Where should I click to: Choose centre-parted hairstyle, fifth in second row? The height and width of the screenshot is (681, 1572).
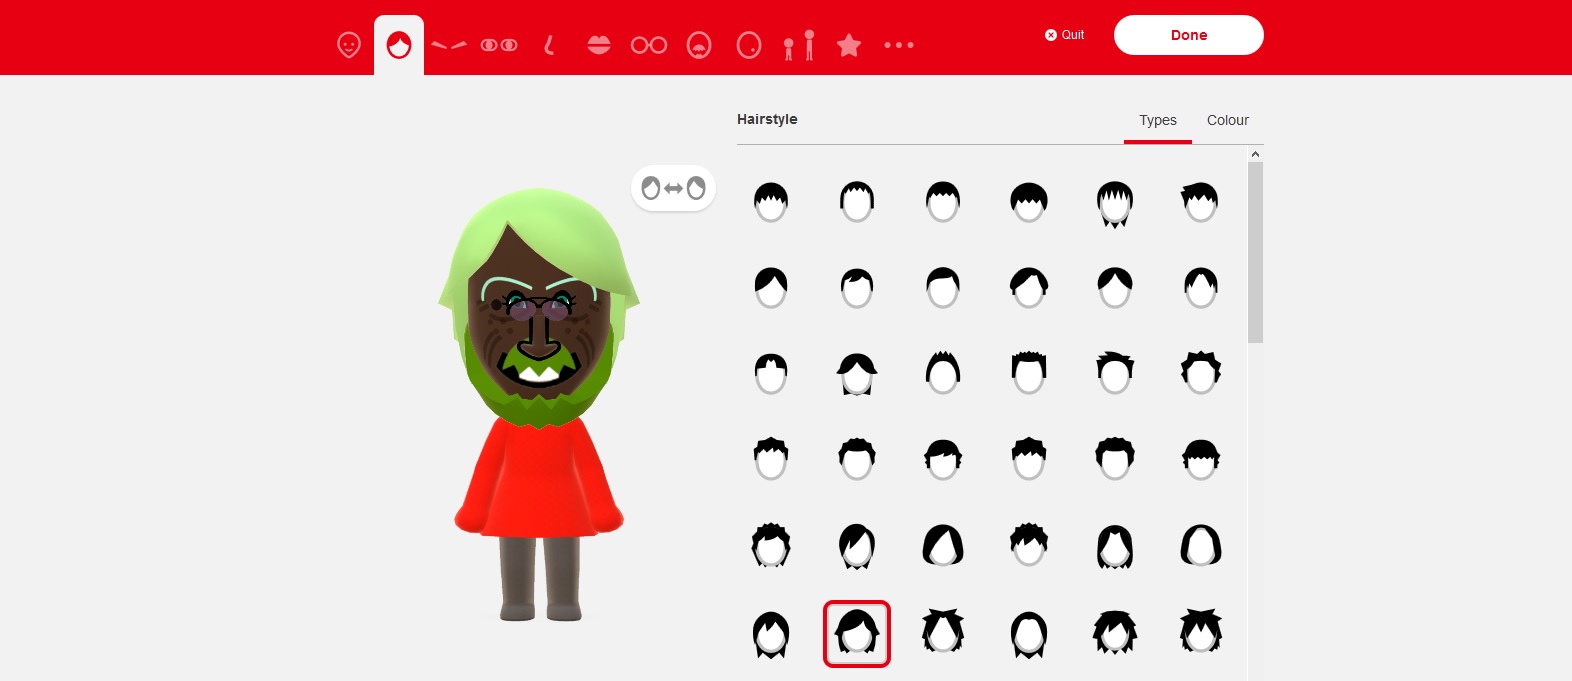1115,288
